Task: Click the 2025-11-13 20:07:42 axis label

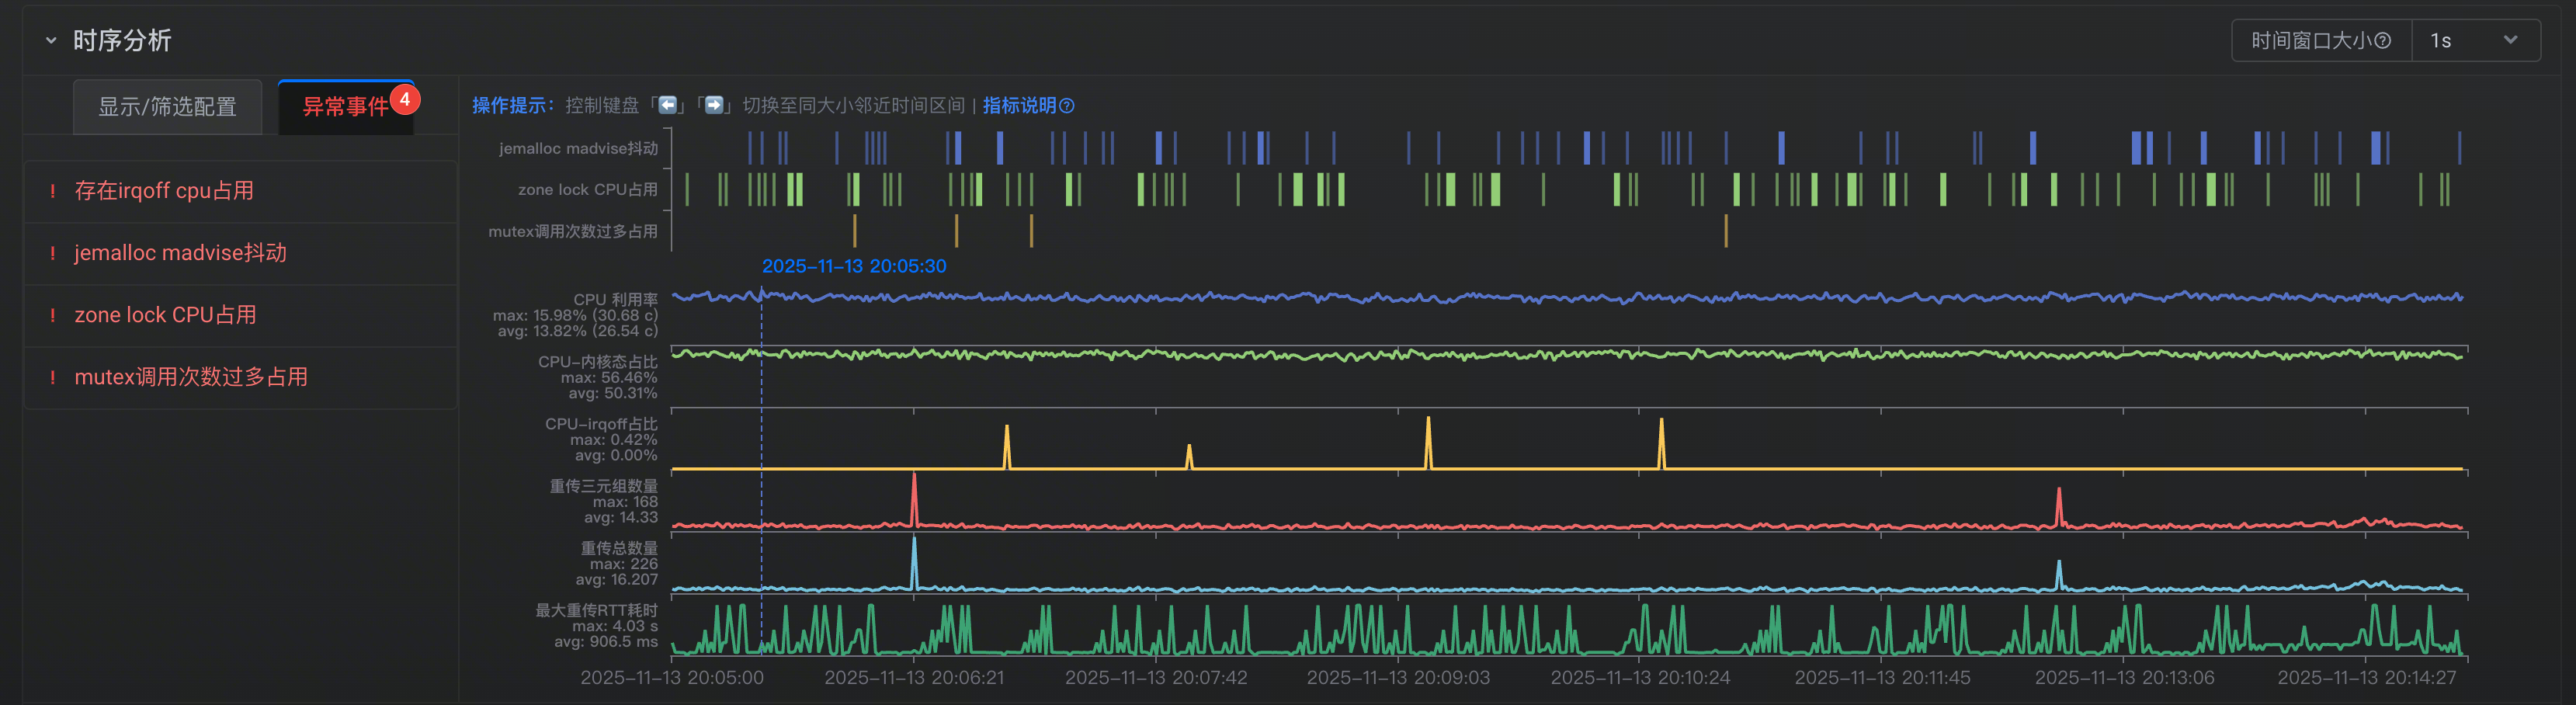Action: point(1156,677)
